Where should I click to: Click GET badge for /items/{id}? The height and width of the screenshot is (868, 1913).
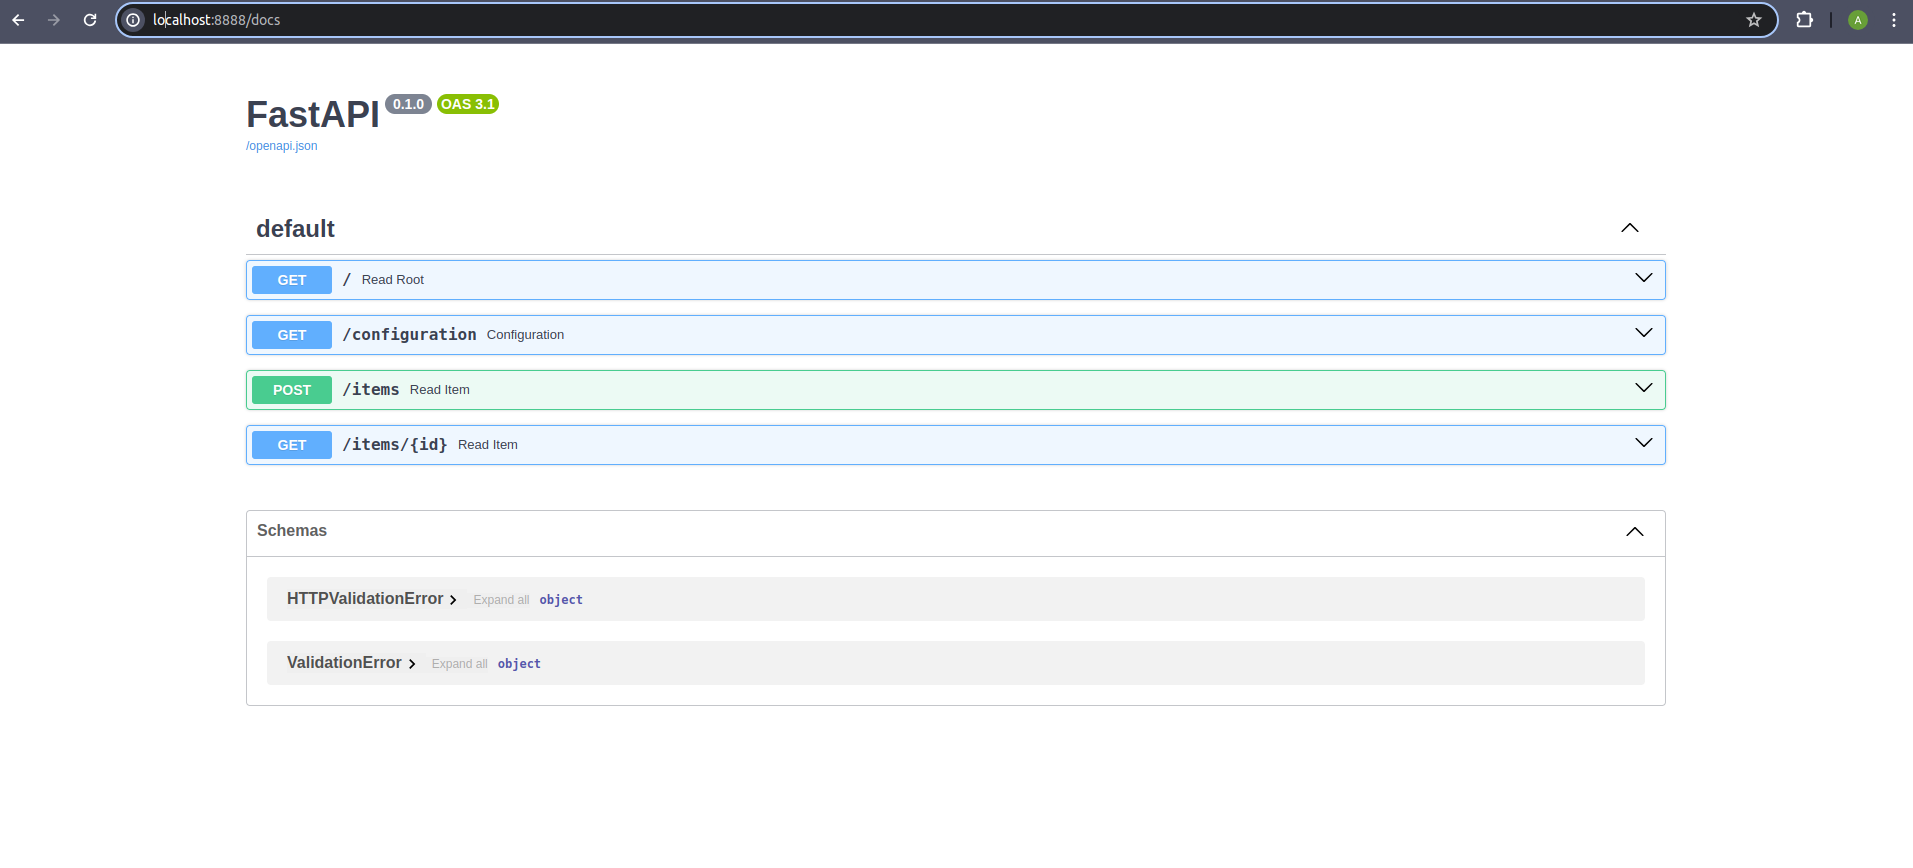pyautogui.click(x=292, y=445)
